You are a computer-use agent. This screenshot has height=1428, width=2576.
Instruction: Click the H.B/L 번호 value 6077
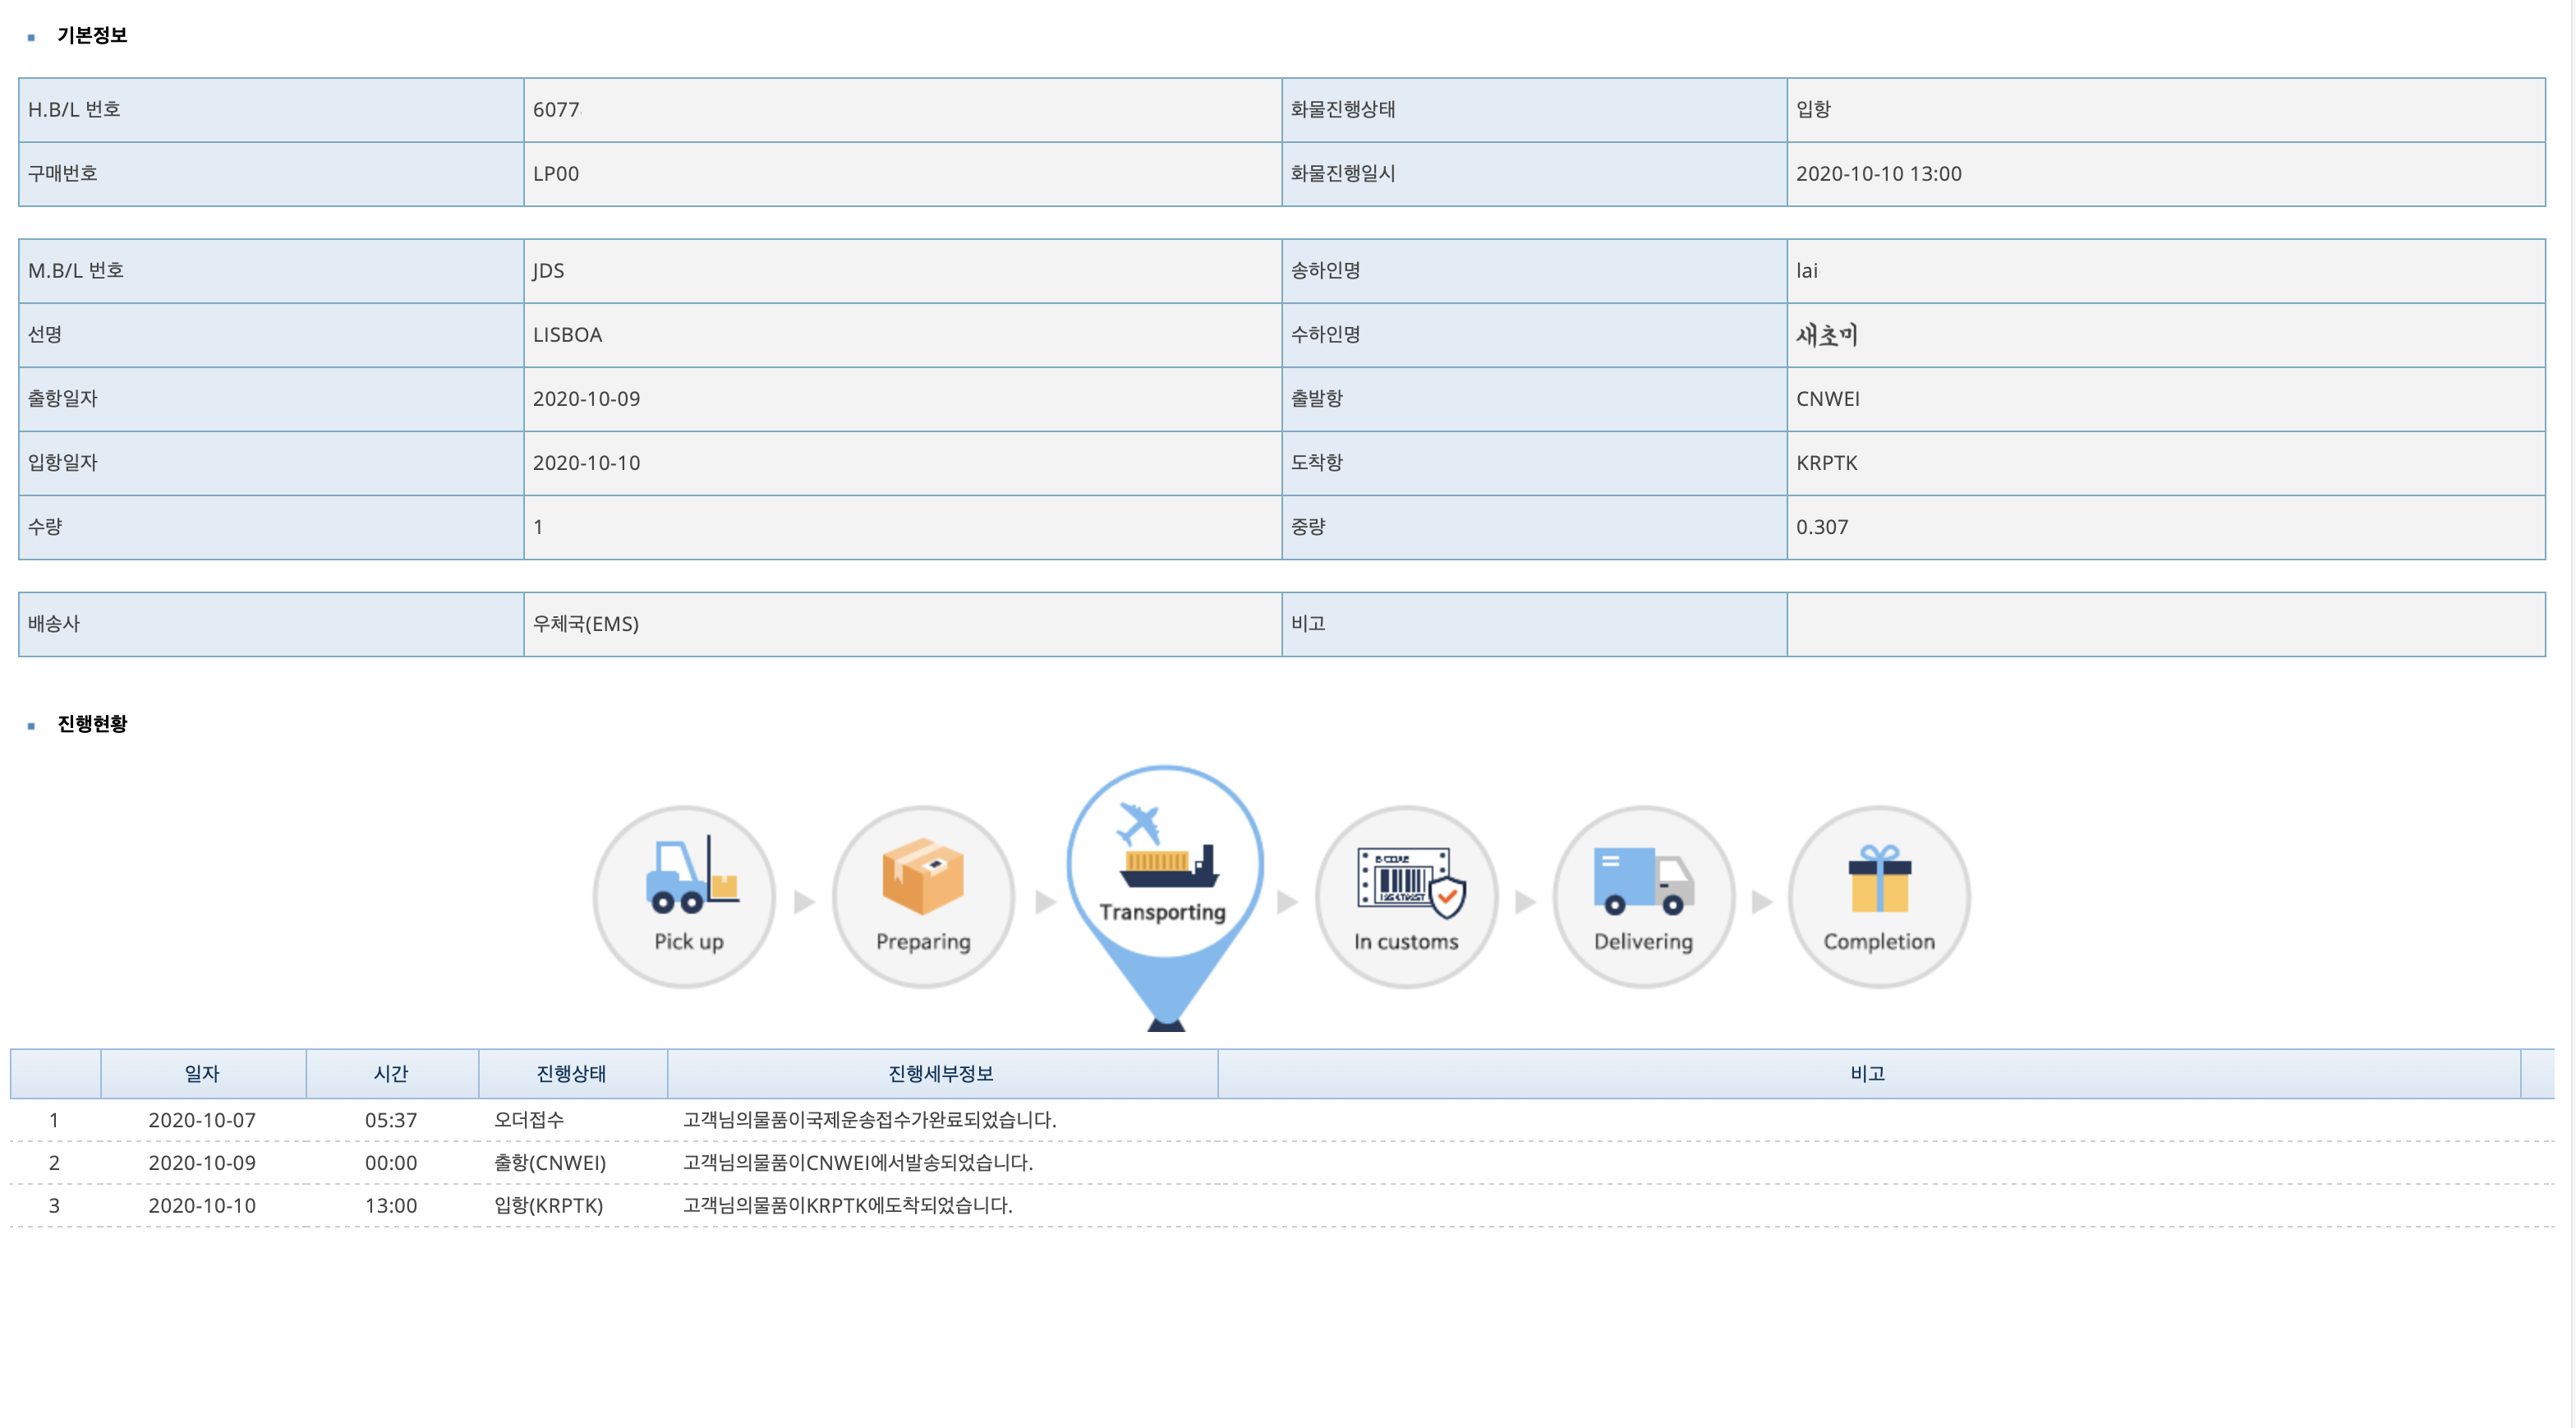[556, 110]
